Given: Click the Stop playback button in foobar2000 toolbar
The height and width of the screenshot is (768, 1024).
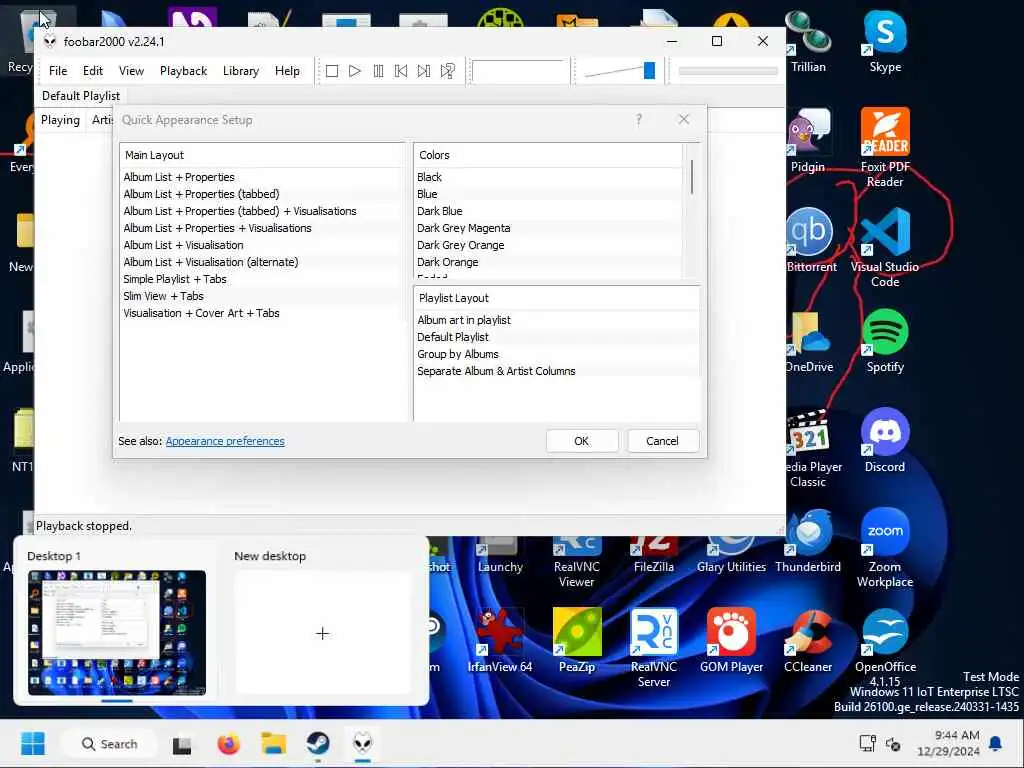Looking at the screenshot, I should click(332, 71).
